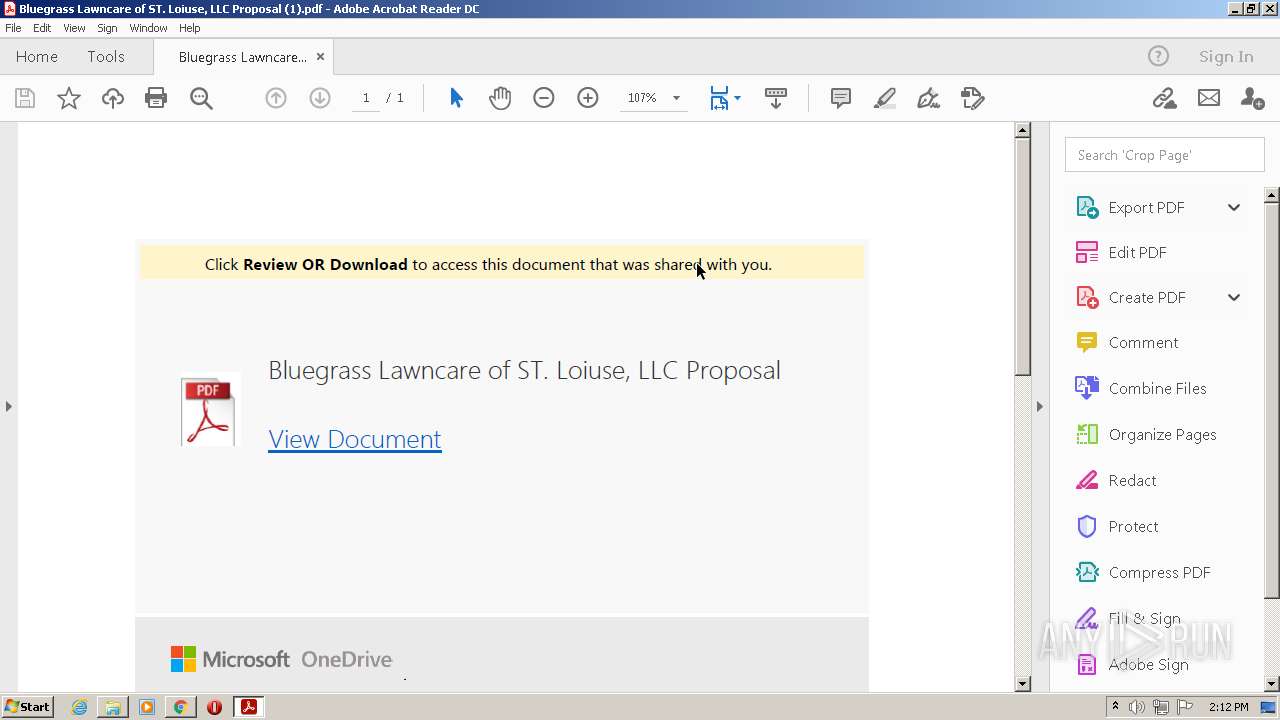Click Sign In
The width and height of the screenshot is (1280, 720).
coord(1226,56)
